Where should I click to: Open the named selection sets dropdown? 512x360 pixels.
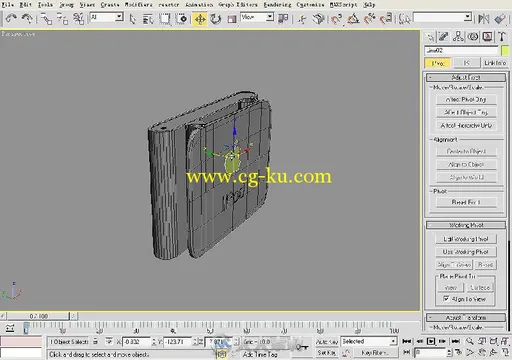(443, 17)
